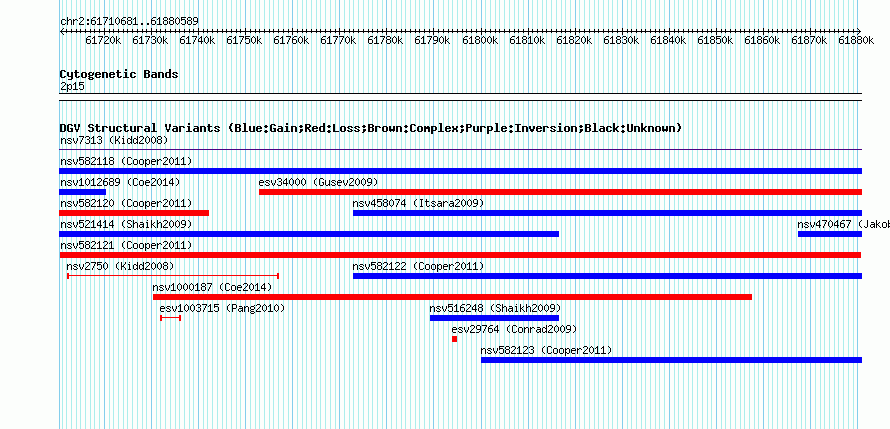Select the nsv521414 (Shaikh2009) blue bar

309,234
